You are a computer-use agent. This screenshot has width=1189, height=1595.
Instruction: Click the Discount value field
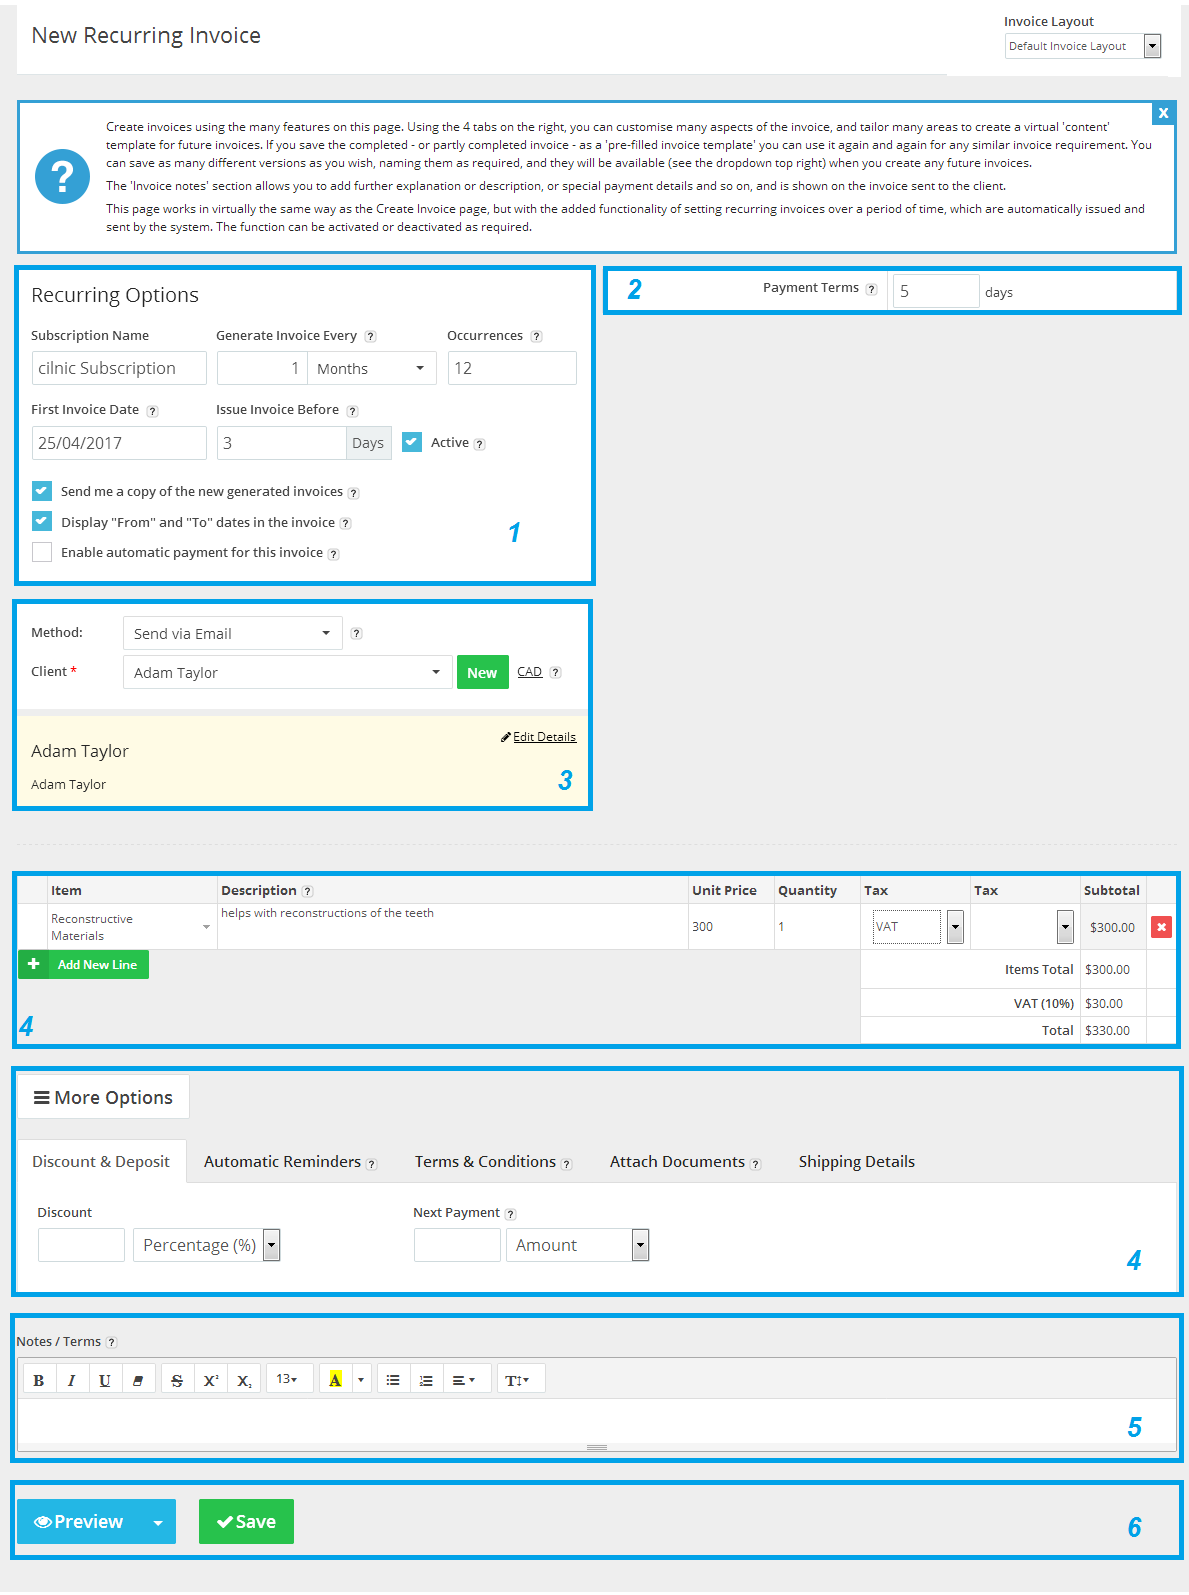coord(81,1245)
